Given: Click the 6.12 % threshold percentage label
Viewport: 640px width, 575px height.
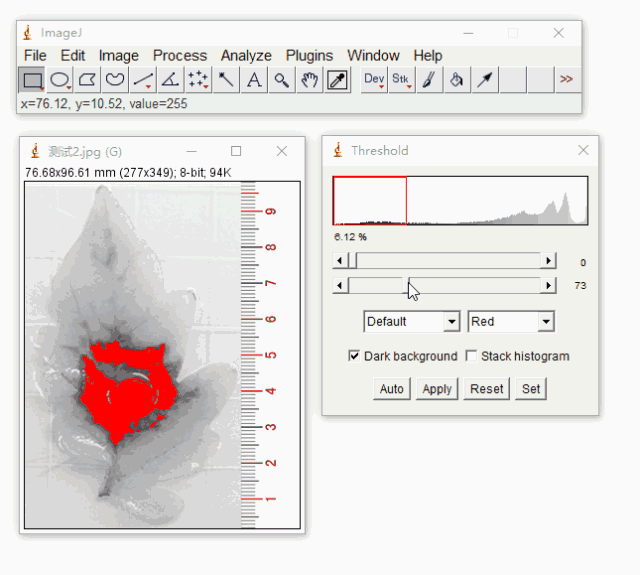Looking at the screenshot, I should point(350,237).
